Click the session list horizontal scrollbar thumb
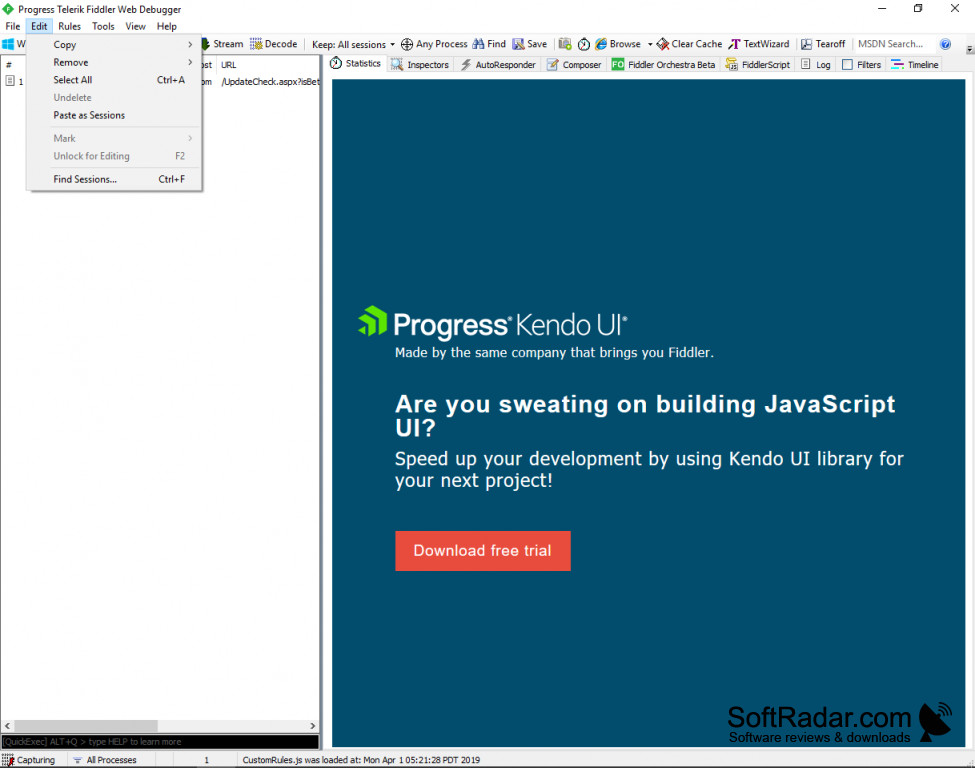 pyautogui.click(x=86, y=726)
